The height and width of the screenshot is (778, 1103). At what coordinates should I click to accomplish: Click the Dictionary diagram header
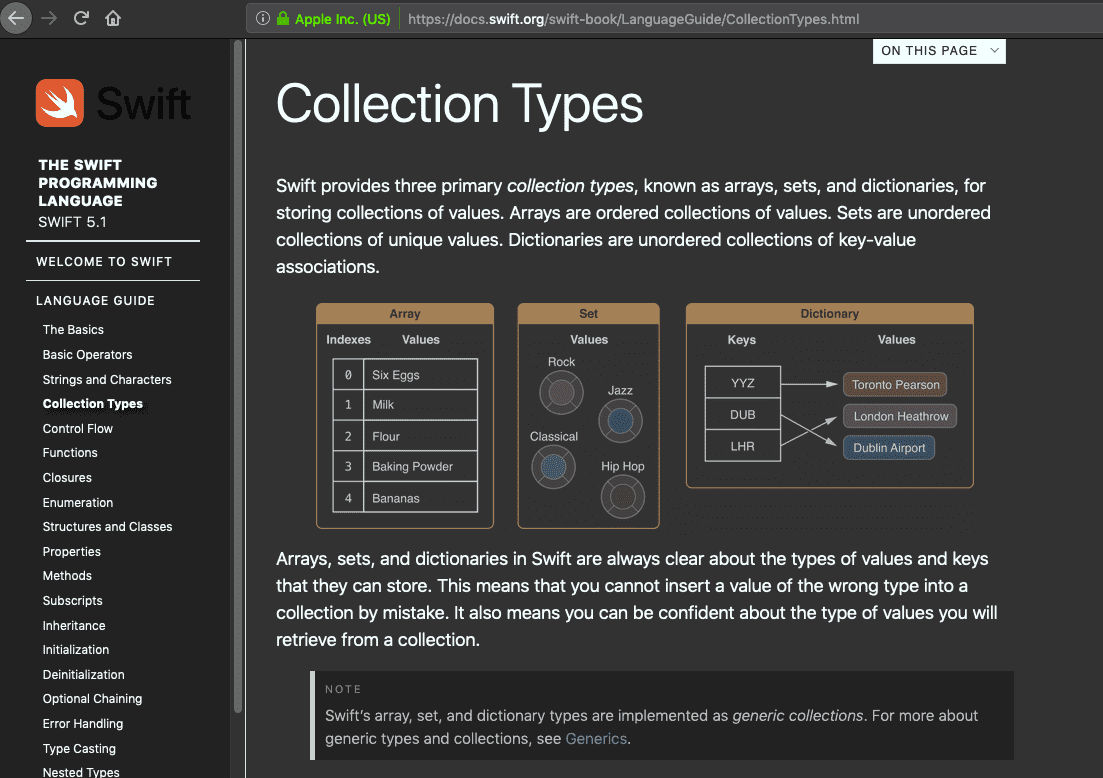(830, 314)
